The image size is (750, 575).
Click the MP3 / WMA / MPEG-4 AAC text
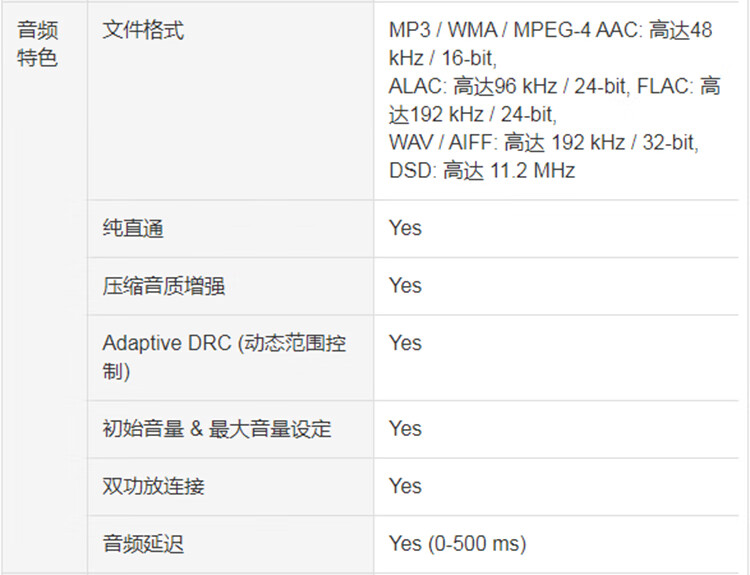(515, 30)
